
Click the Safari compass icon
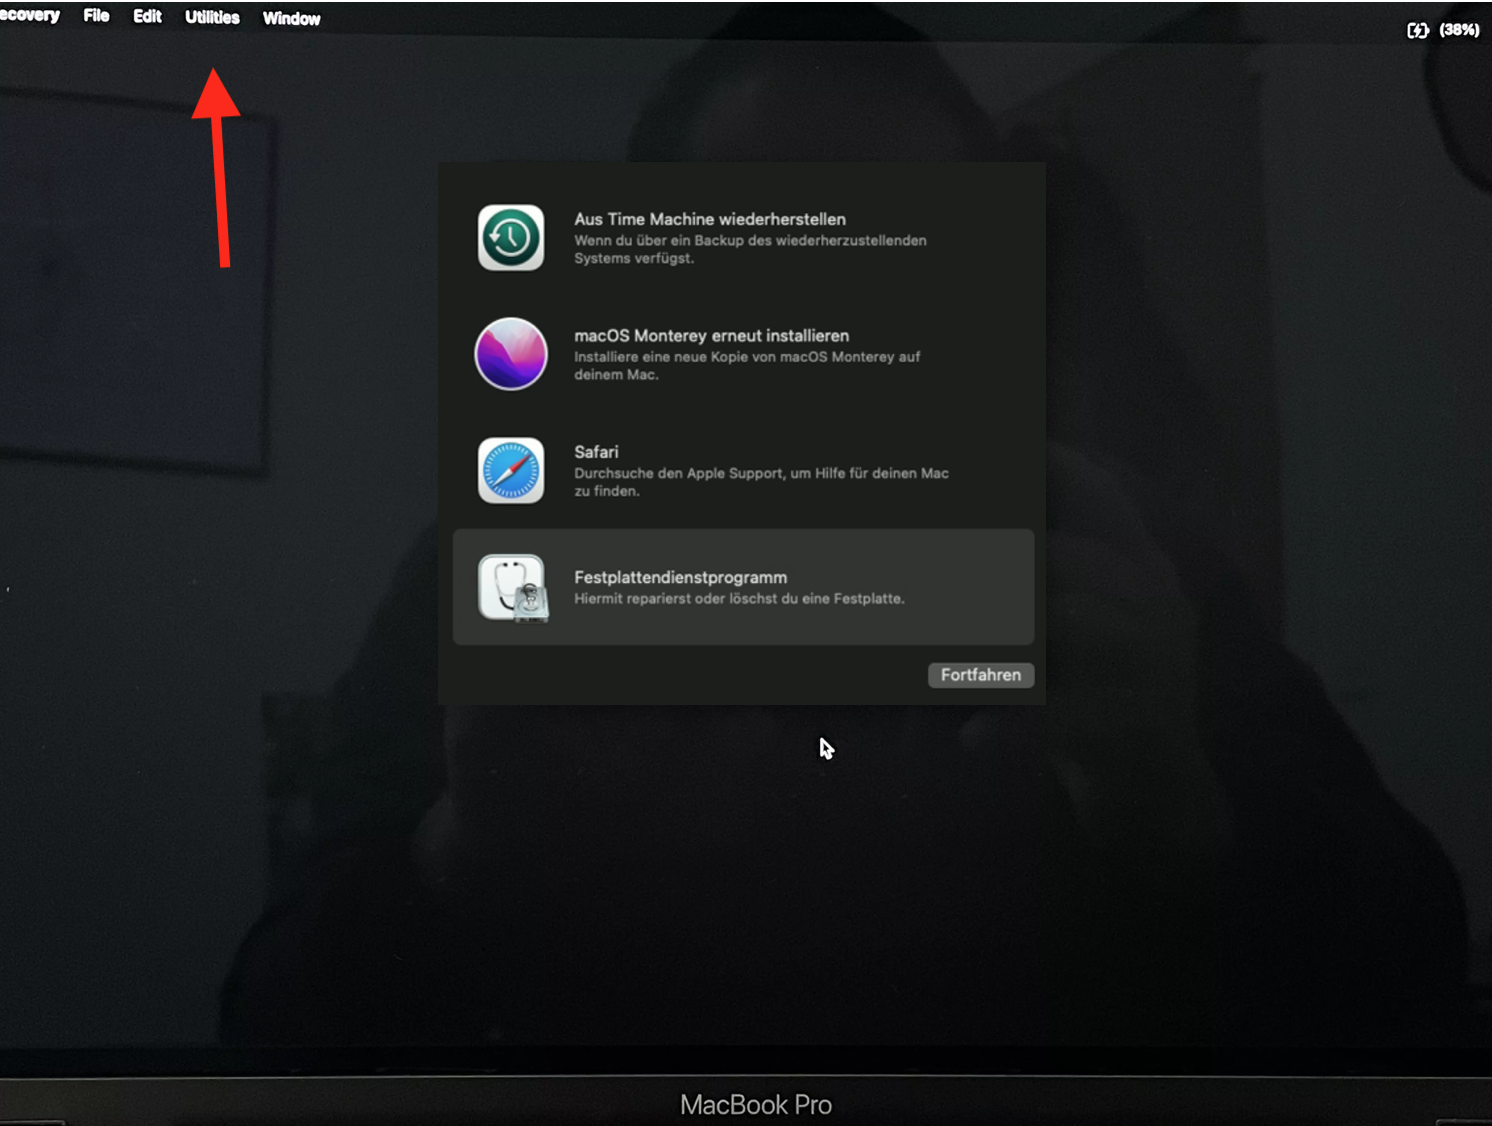coord(511,470)
